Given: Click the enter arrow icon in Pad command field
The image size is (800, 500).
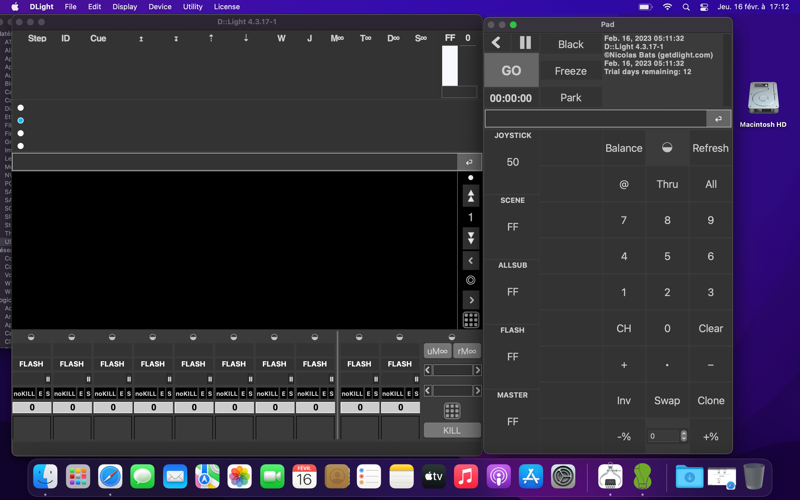Looking at the screenshot, I should pyautogui.click(x=718, y=119).
